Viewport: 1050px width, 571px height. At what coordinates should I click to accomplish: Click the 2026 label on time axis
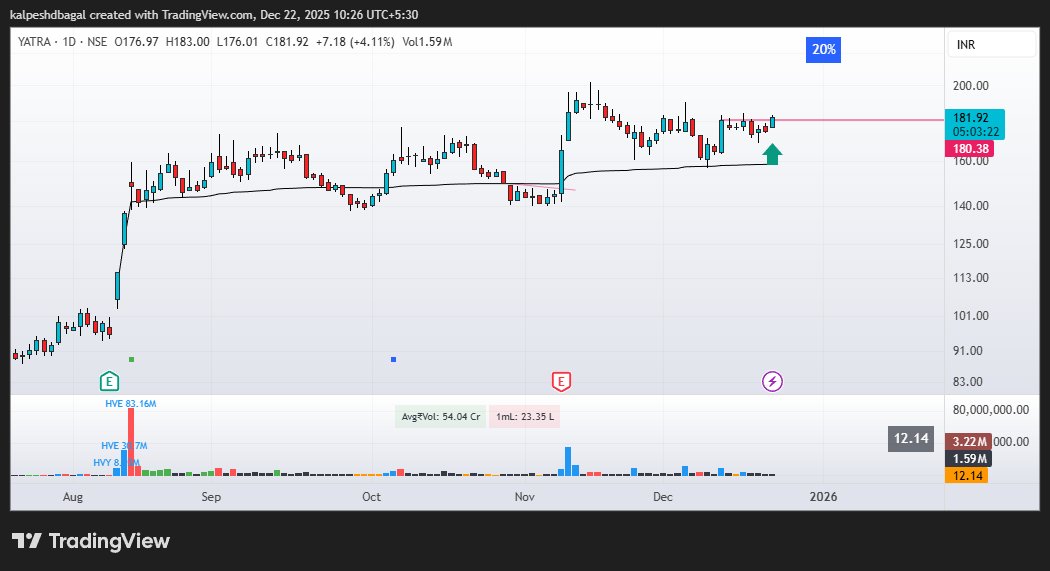coord(823,497)
